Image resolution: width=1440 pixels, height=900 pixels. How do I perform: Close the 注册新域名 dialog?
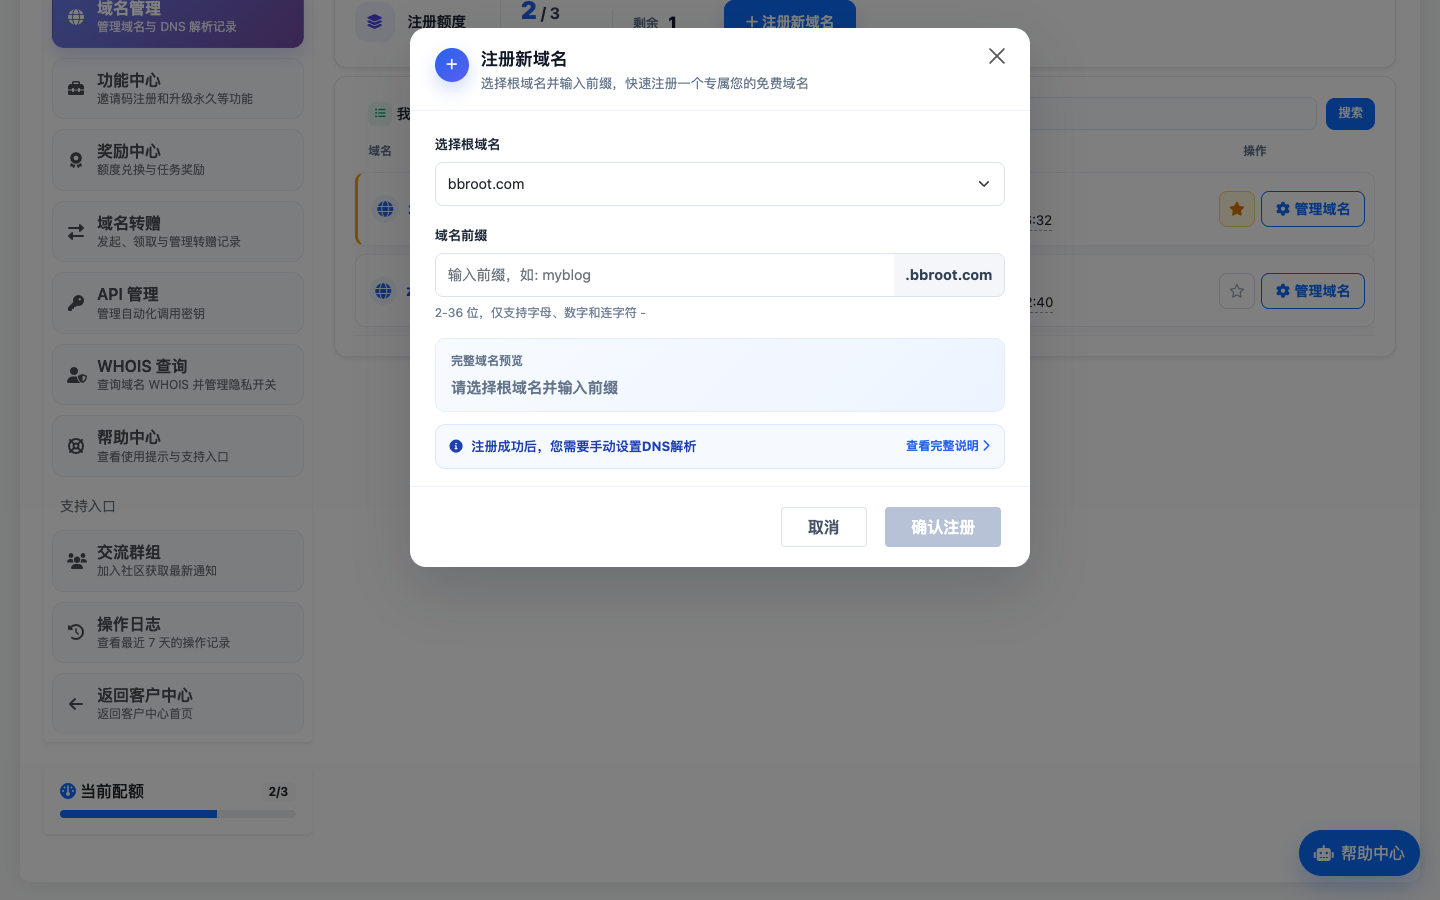996,56
